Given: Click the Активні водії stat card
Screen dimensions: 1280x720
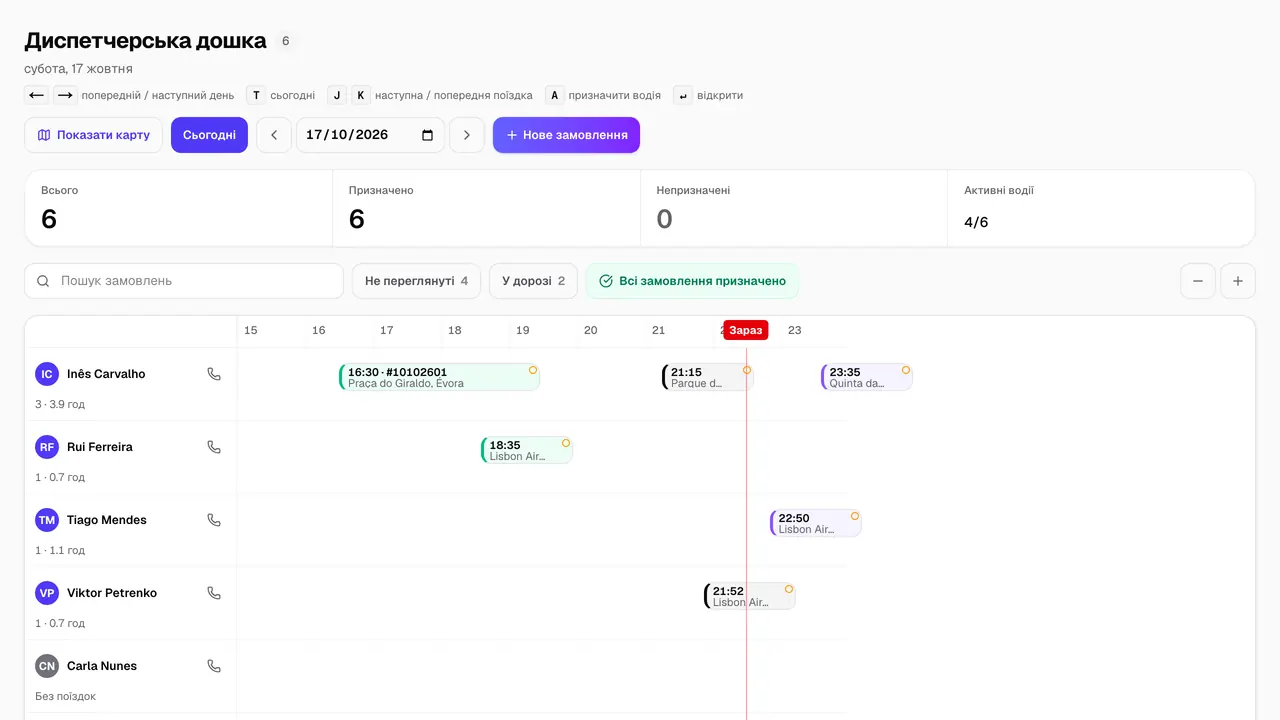Looking at the screenshot, I should pos(1101,208).
